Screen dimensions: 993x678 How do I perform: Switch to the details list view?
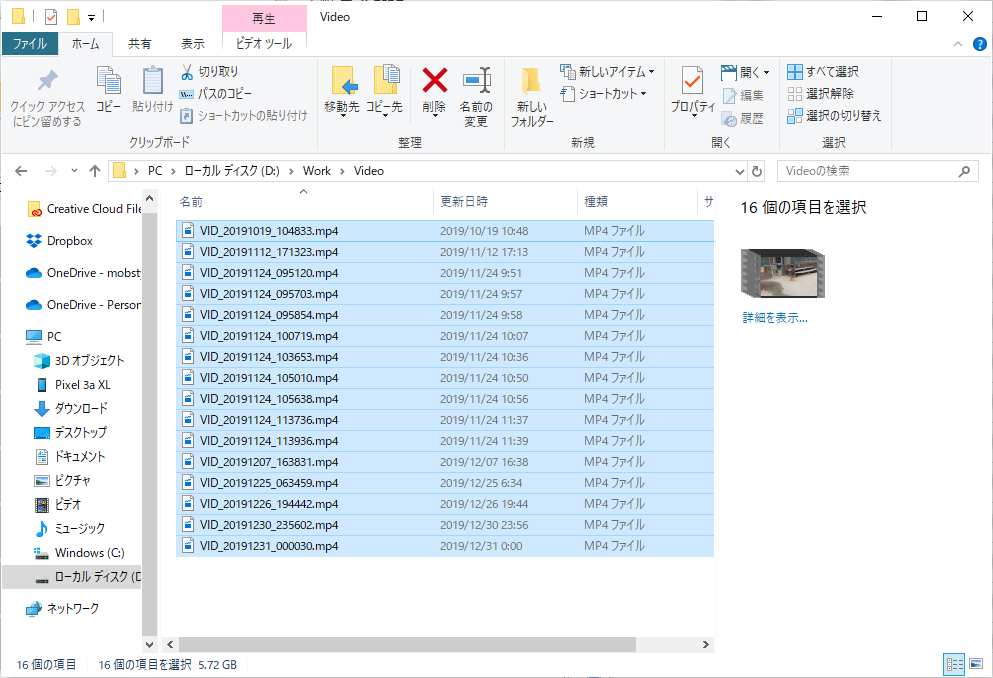point(954,664)
